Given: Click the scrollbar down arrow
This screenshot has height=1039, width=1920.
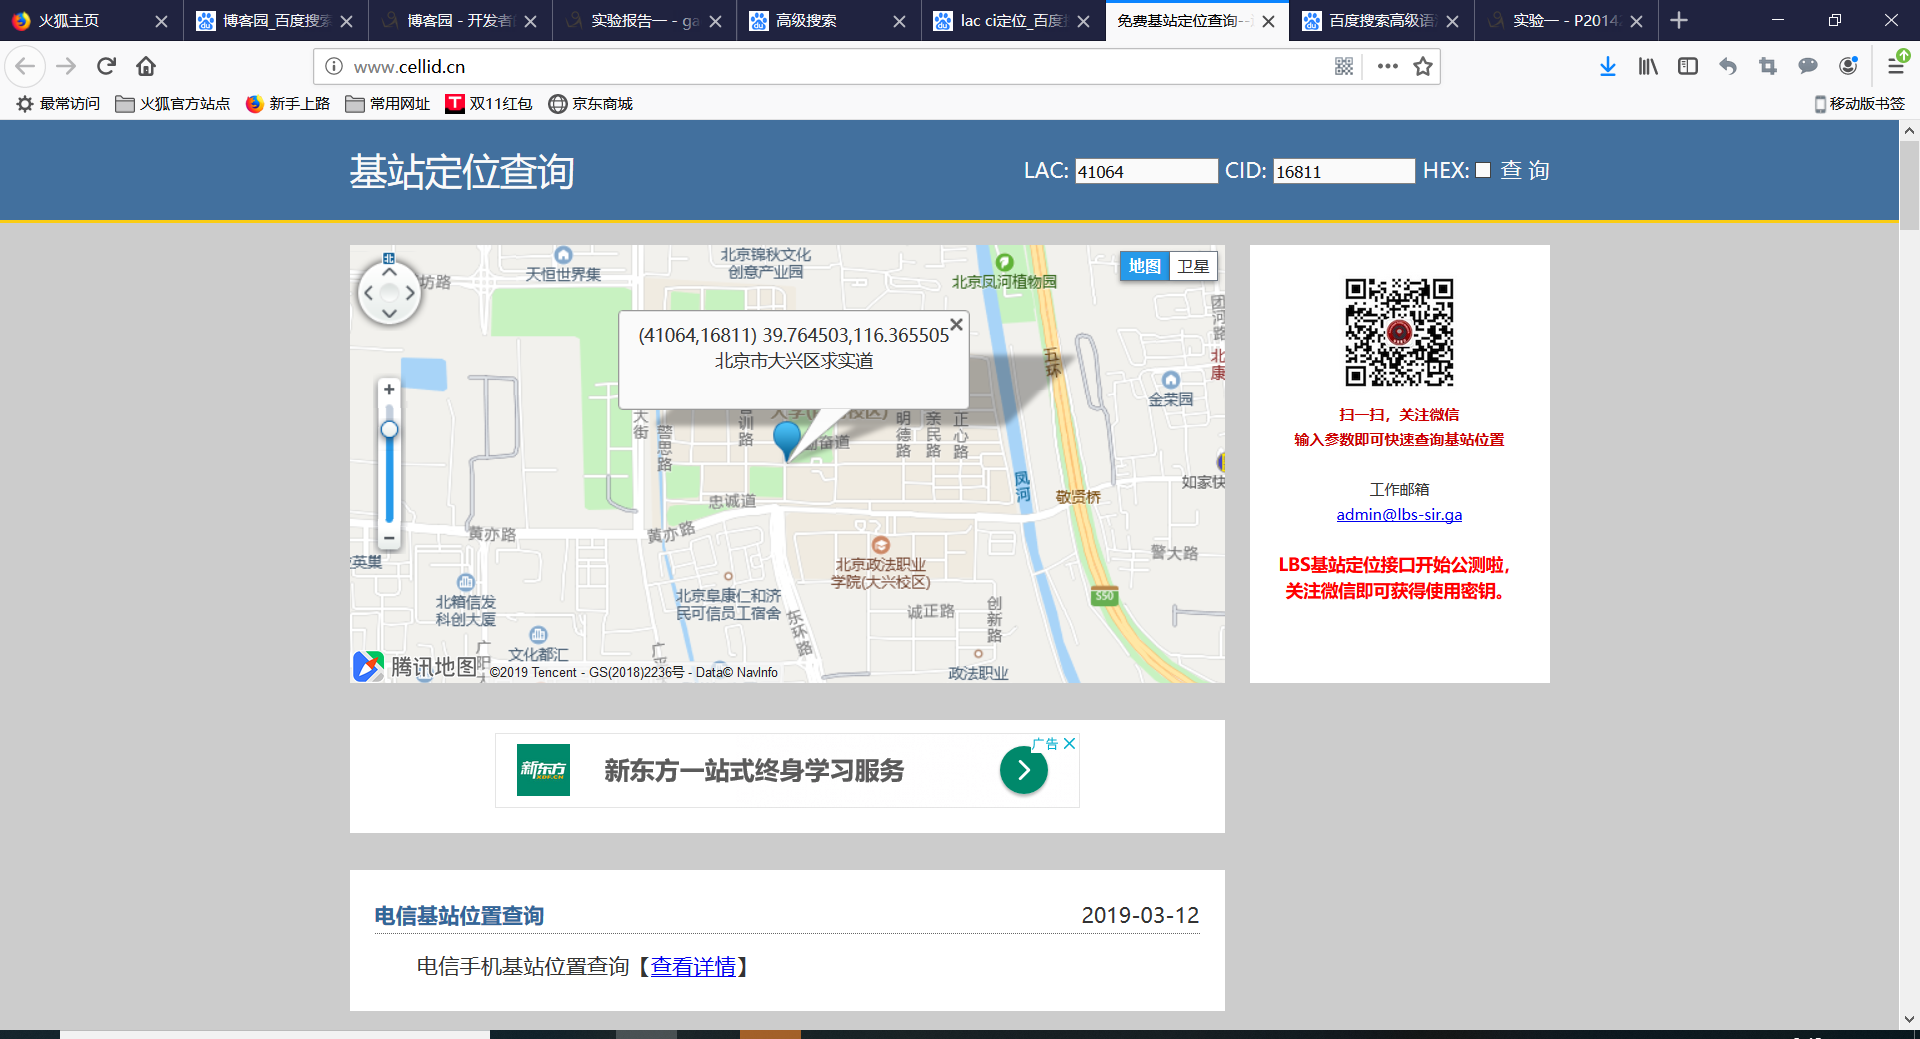Looking at the screenshot, I should click(1909, 1020).
